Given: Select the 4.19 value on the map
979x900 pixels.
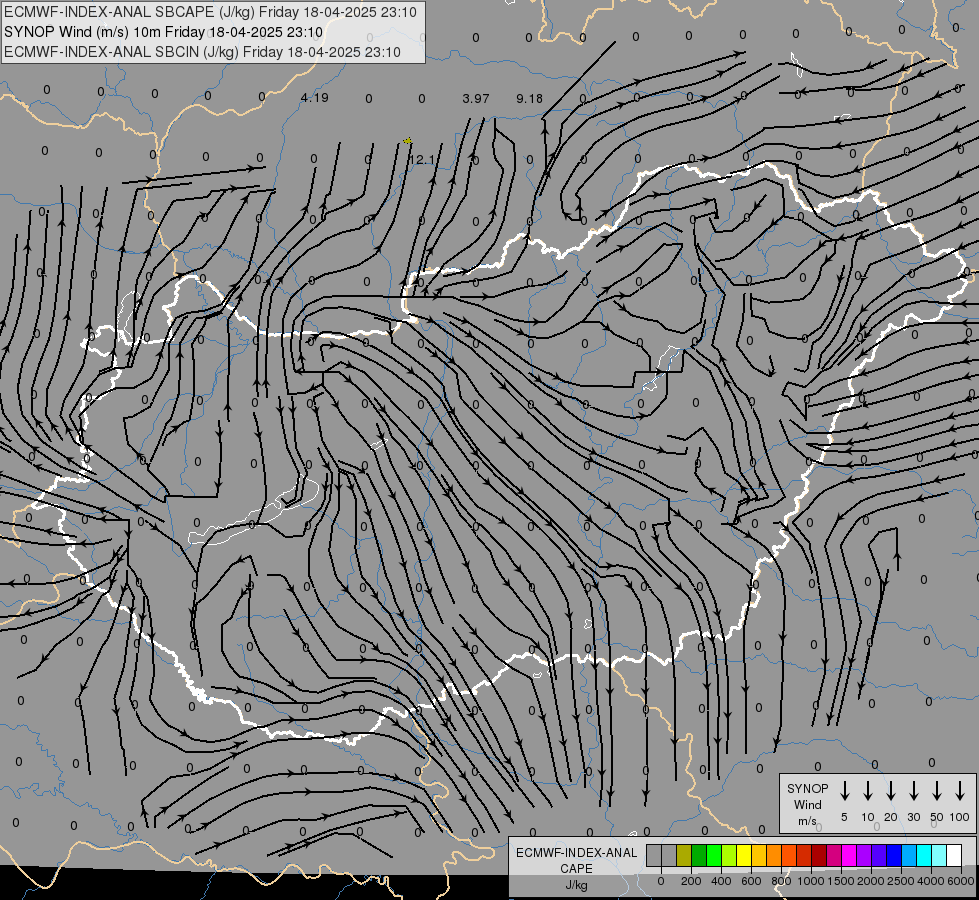Looking at the screenshot, I should coord(314,98).
